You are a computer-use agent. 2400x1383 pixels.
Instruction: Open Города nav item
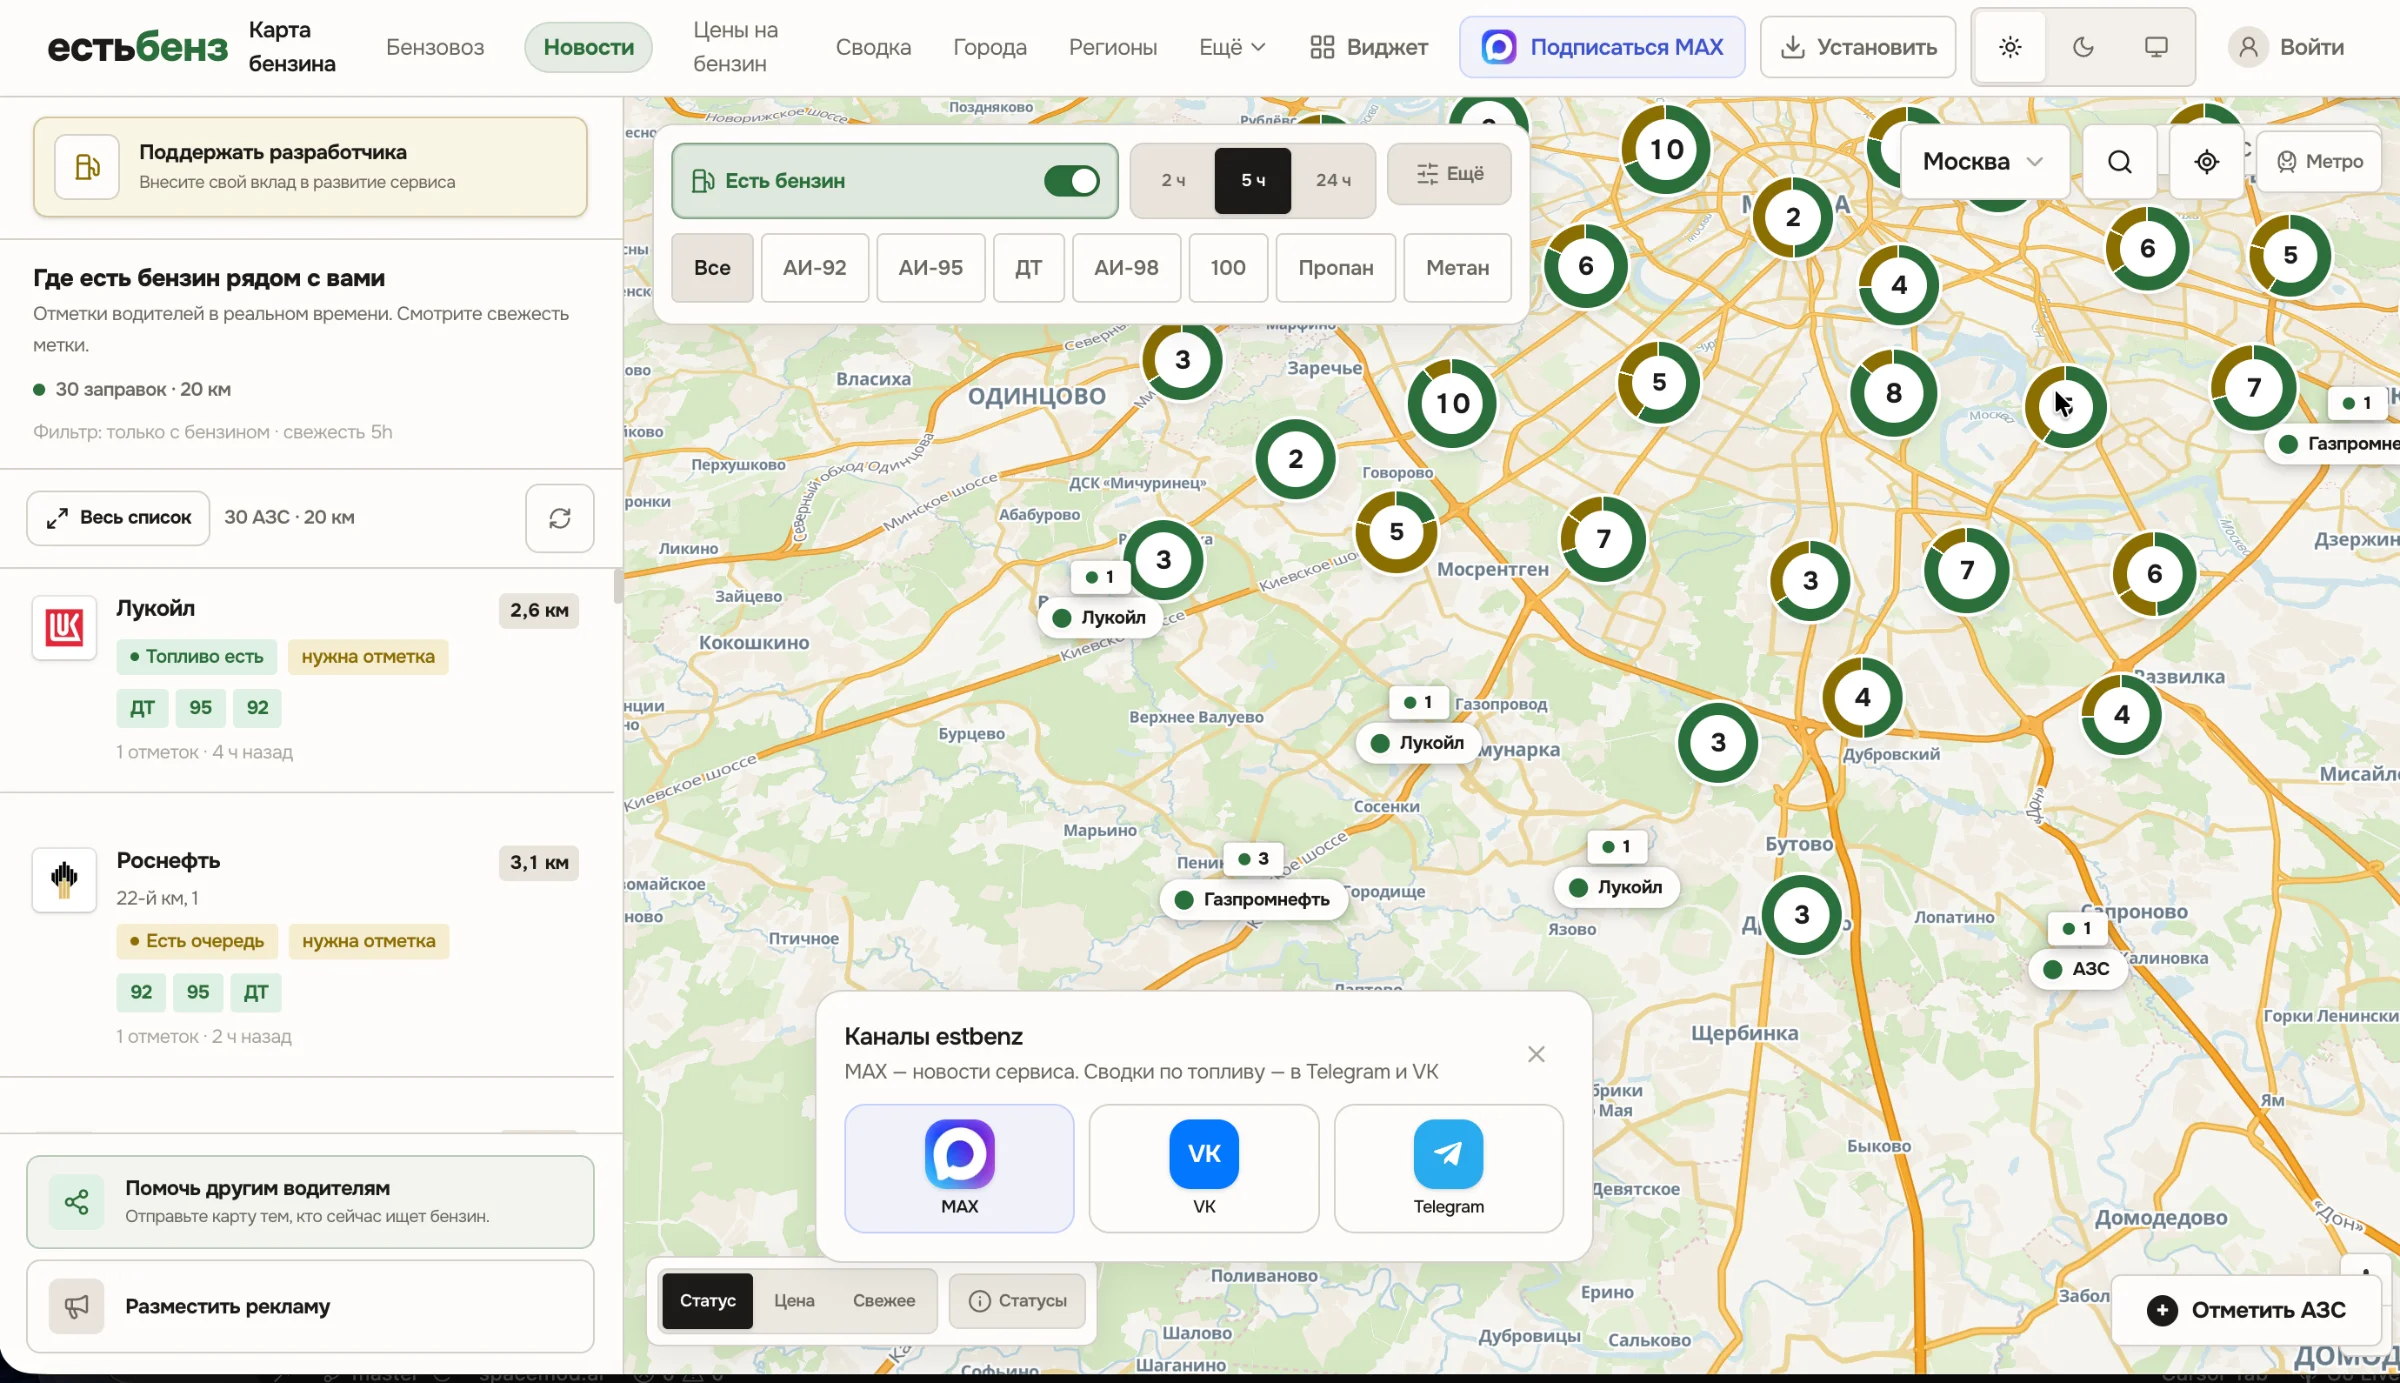(990, 47)
